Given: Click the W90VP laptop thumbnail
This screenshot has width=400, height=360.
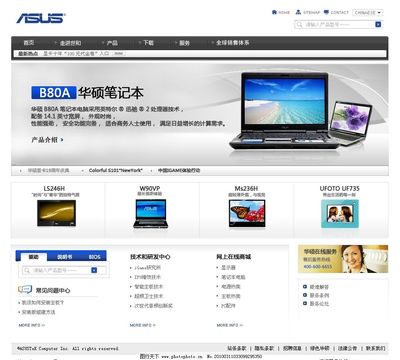Looking at the screenshot, I should [150, 214].
